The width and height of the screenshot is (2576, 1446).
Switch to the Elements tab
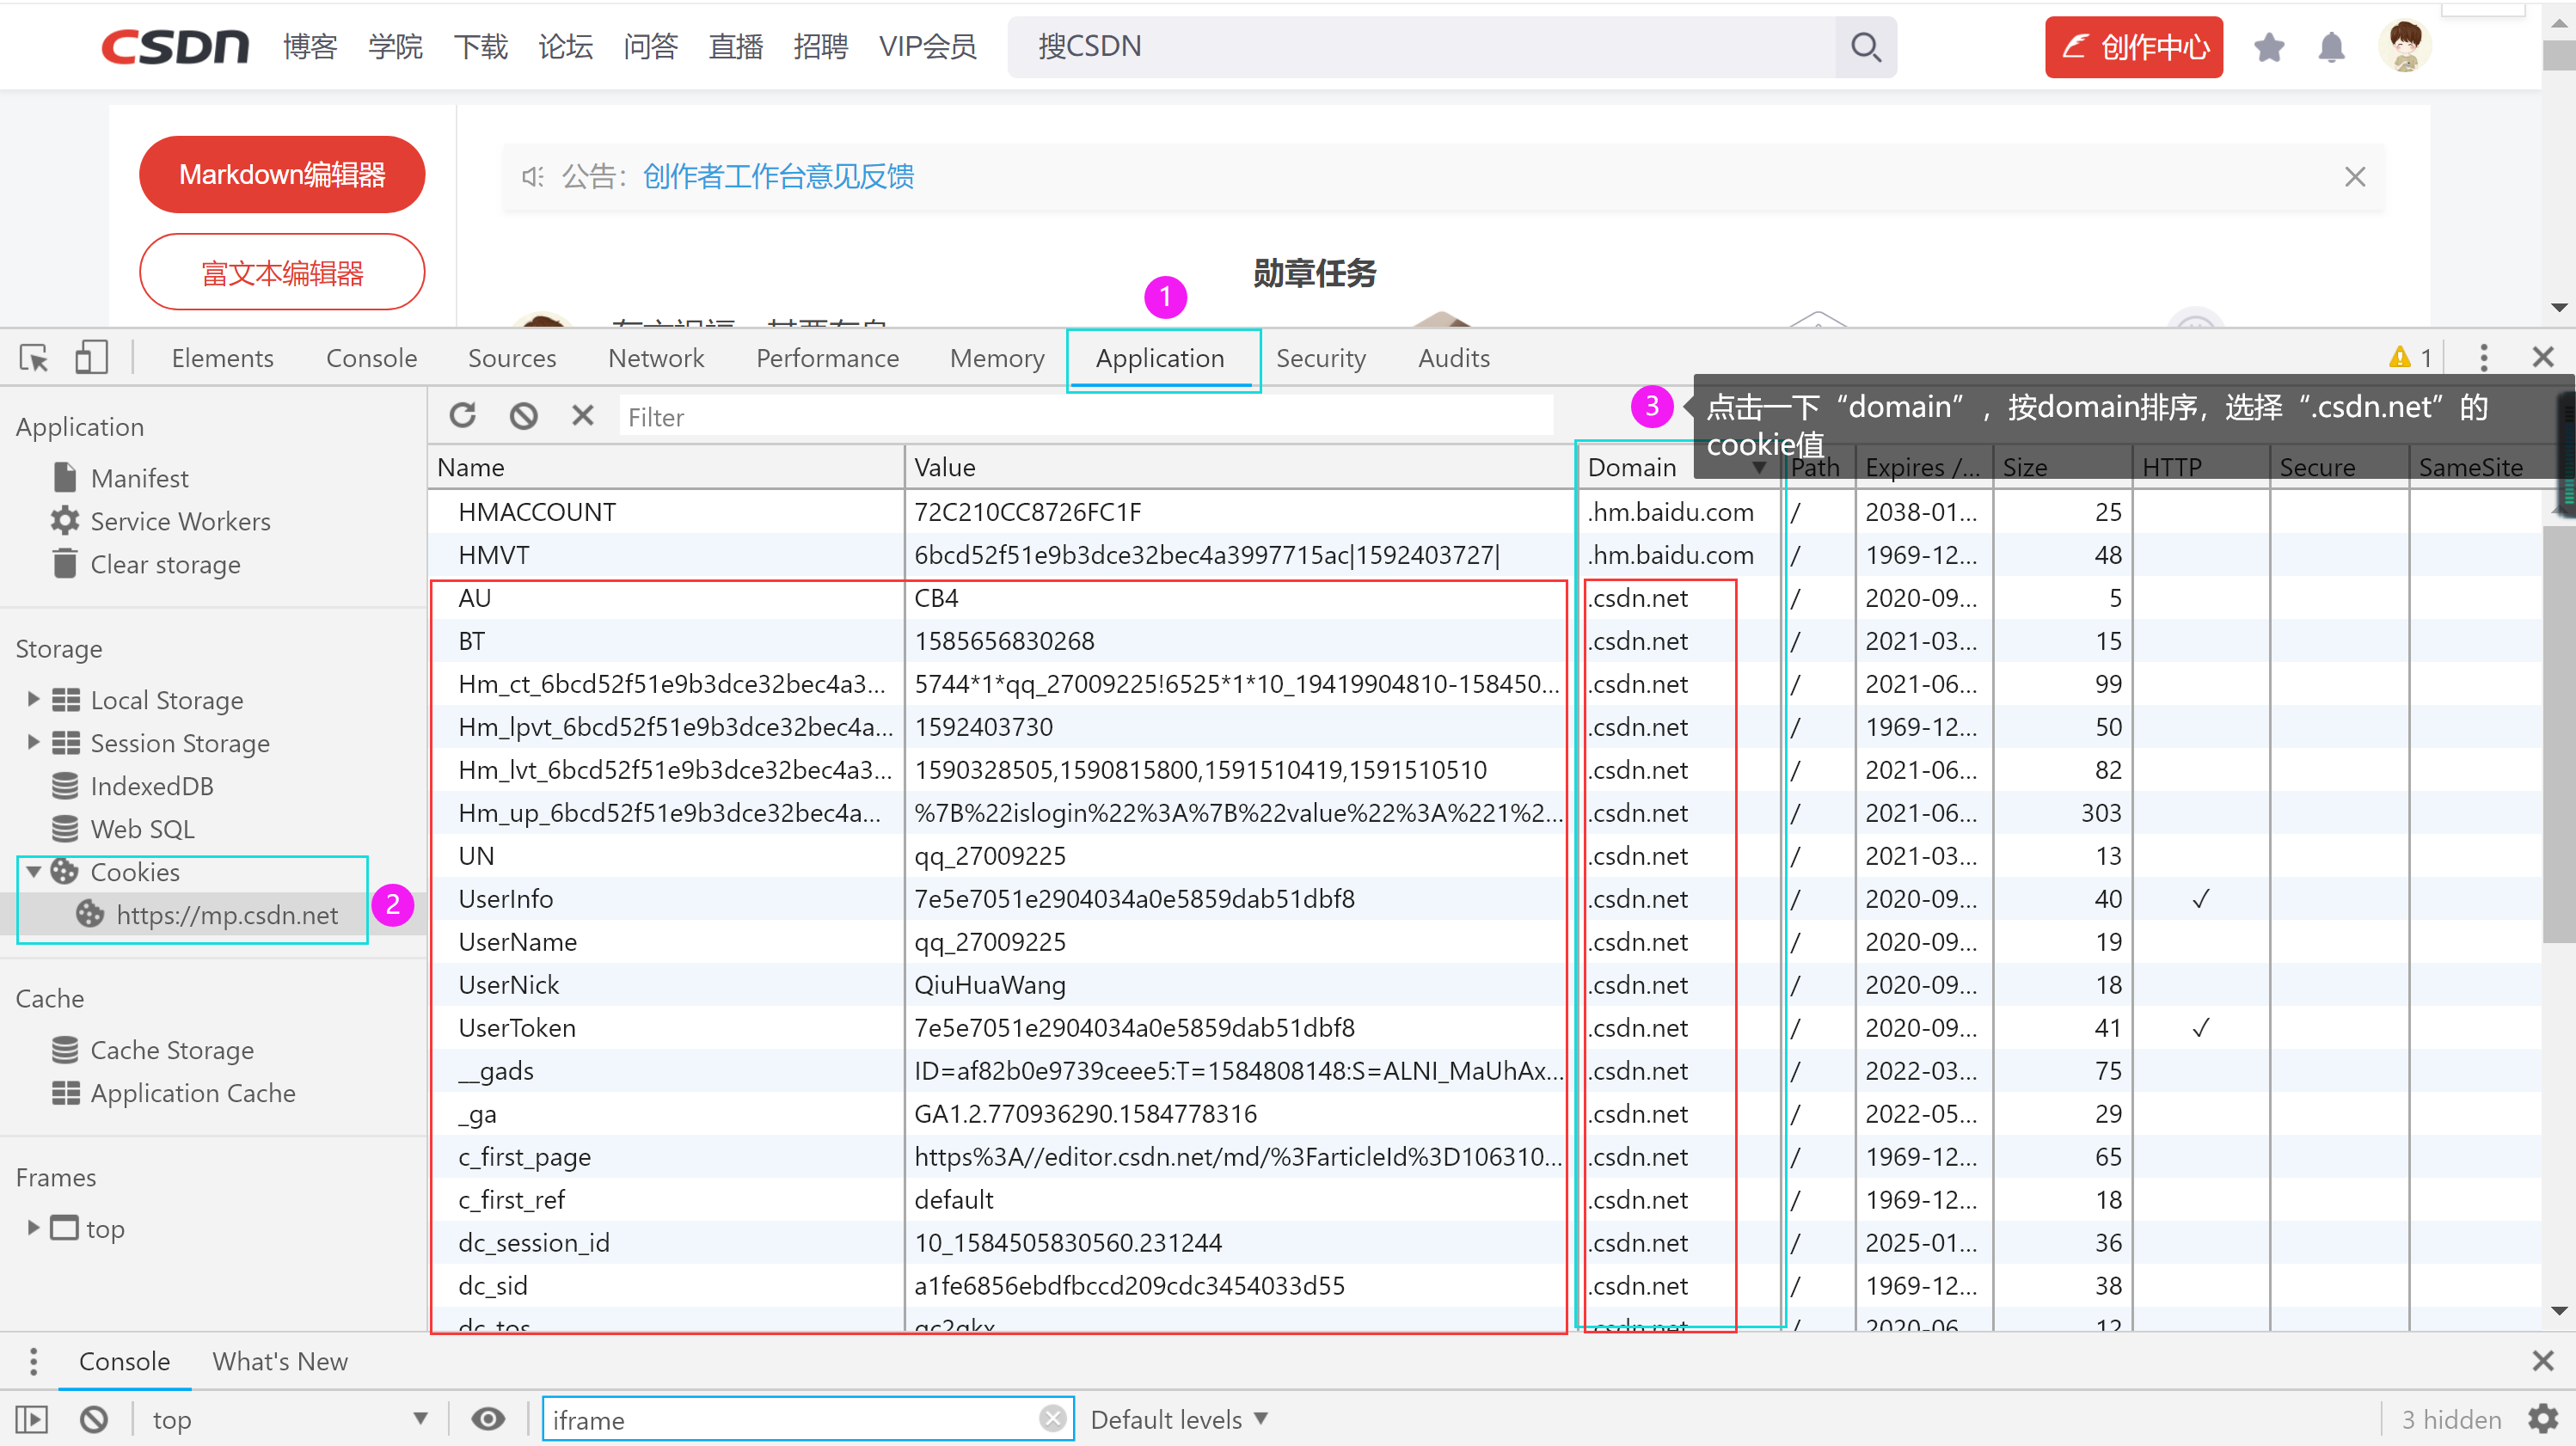[222, 358]
